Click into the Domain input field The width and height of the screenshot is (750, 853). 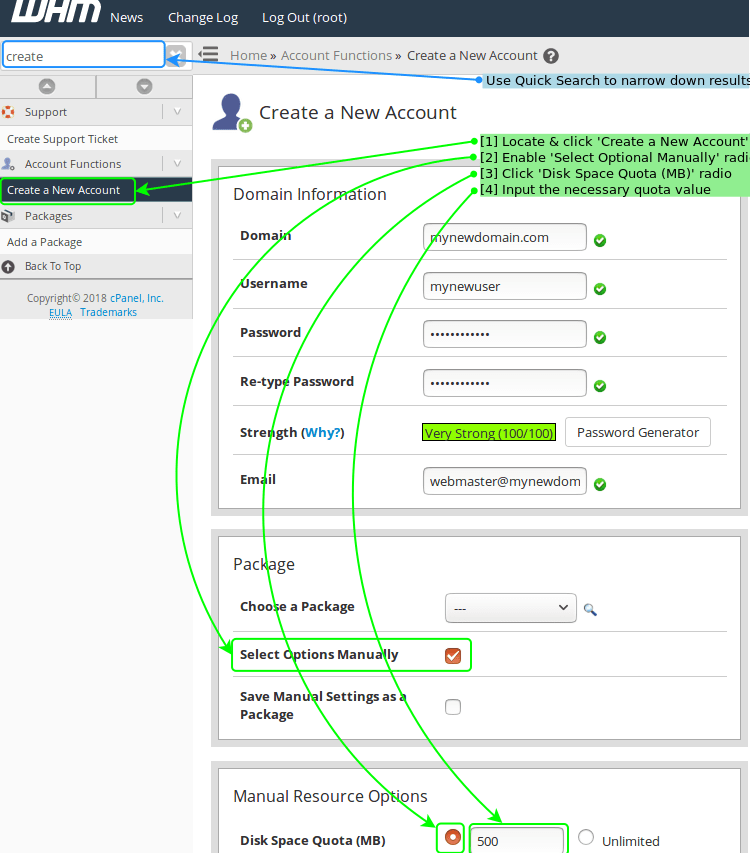[504, 238]
